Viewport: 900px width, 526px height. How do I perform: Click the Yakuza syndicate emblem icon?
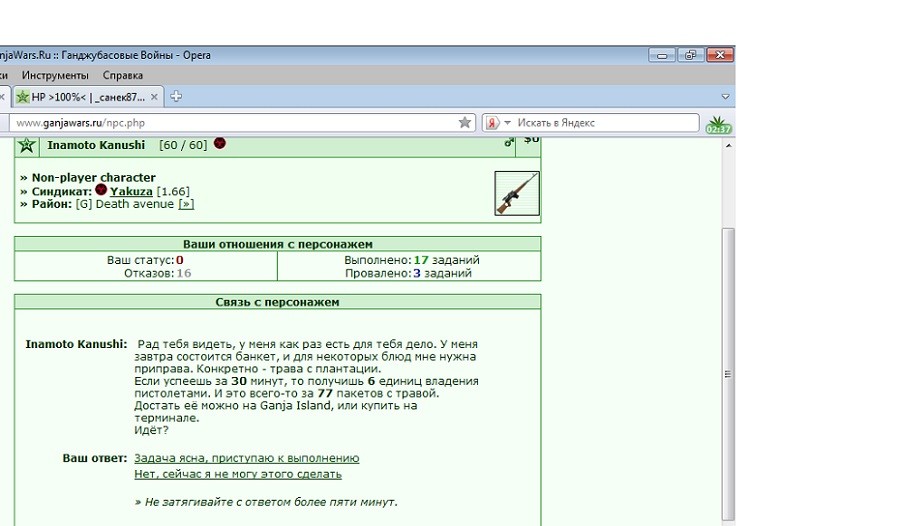pos(101,189)
